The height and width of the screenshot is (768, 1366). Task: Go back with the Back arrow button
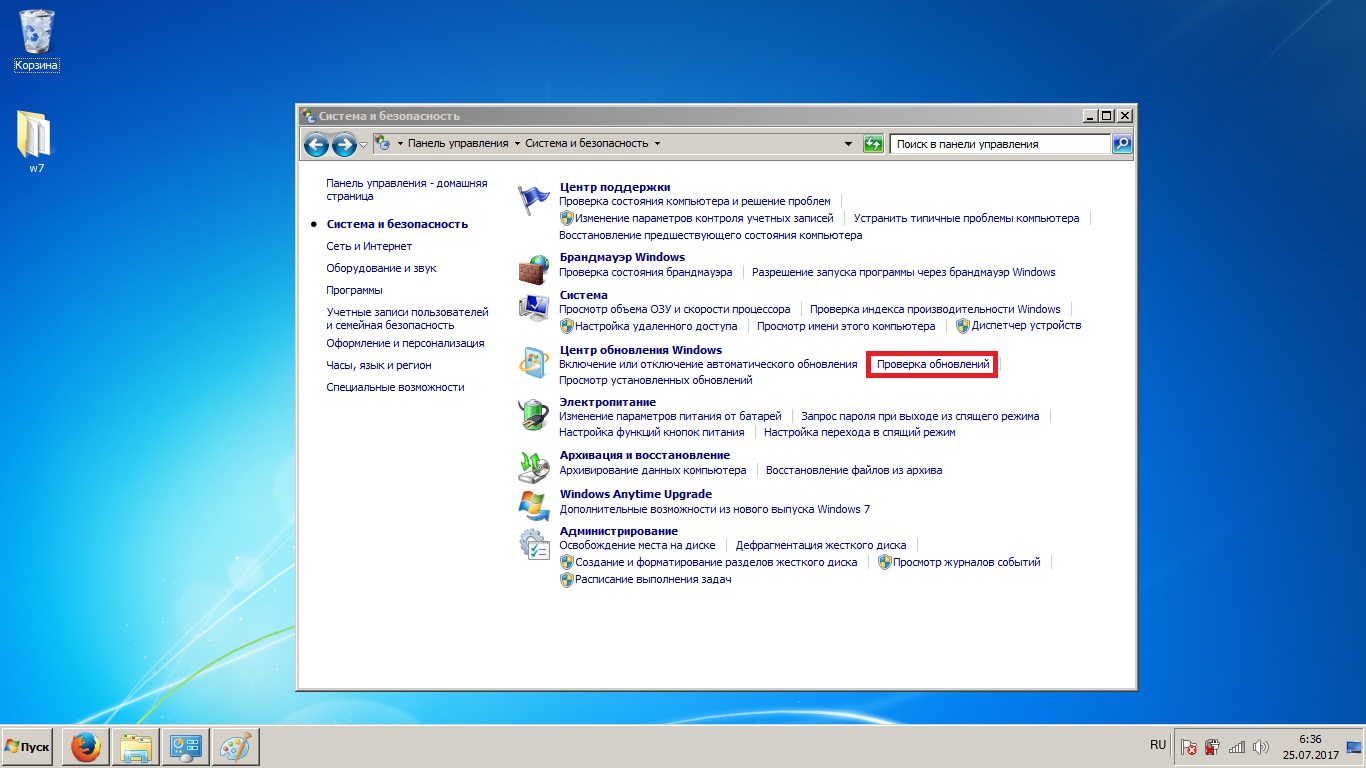click(317, 144)
